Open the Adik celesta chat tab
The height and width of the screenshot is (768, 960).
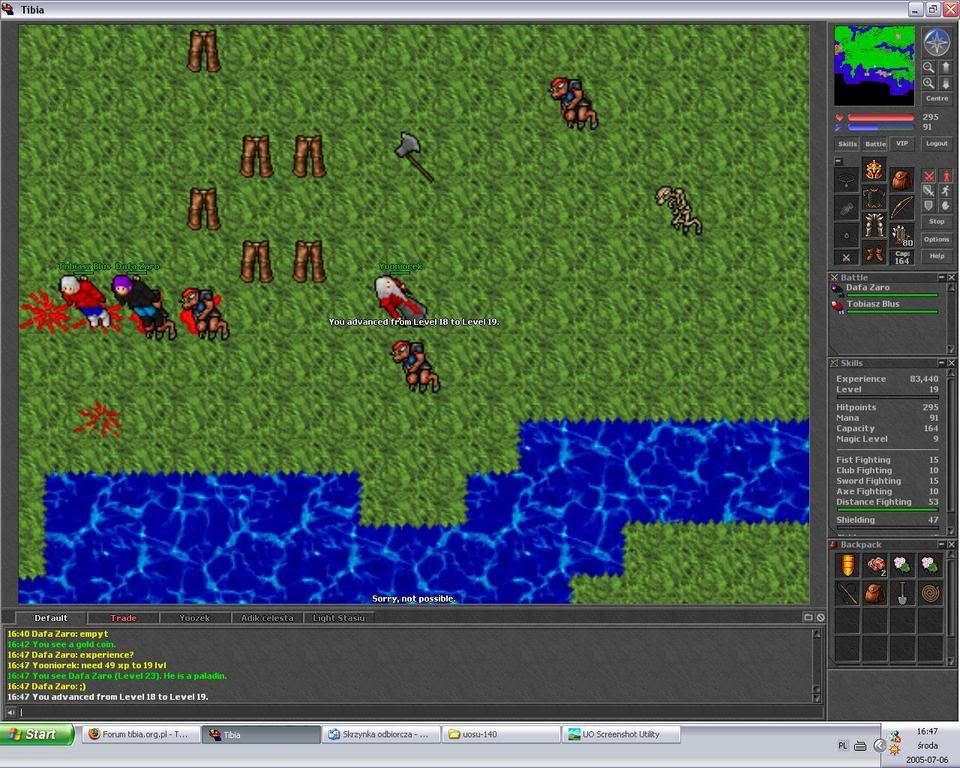tap(267, 618)
